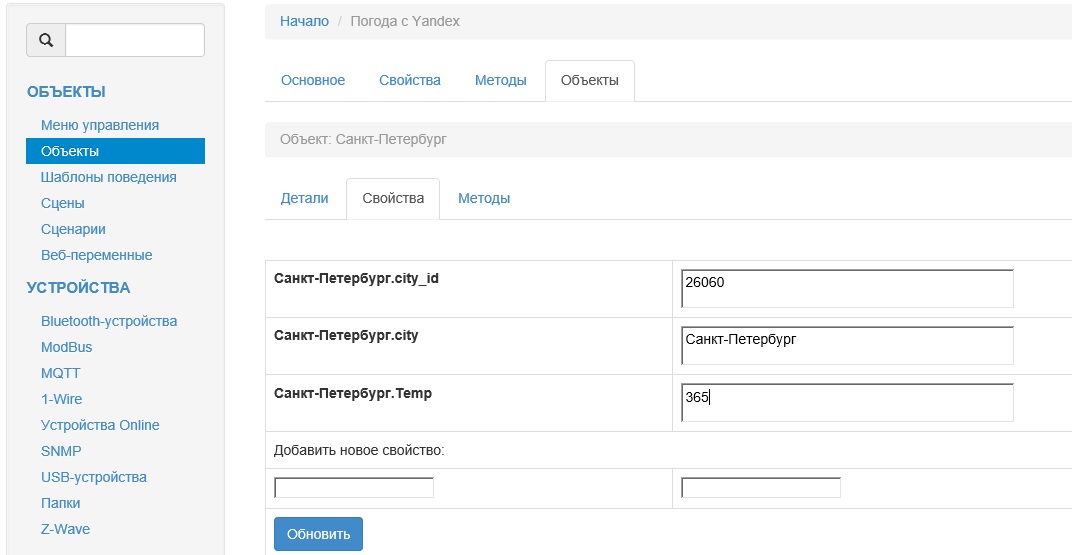The image size is (1072, 555).
Task: Click the new property value field
Action: tap(760, 488)
